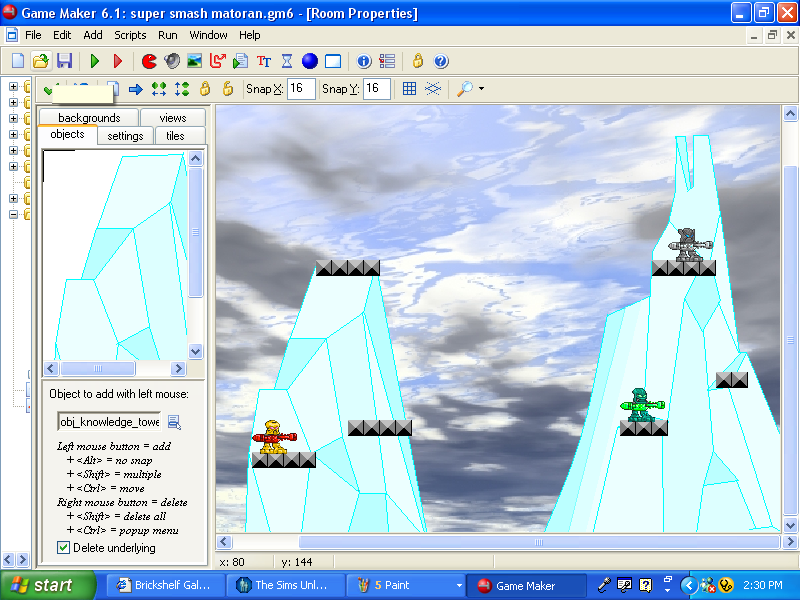Create a new sprite resource

(x=147, y=60)
